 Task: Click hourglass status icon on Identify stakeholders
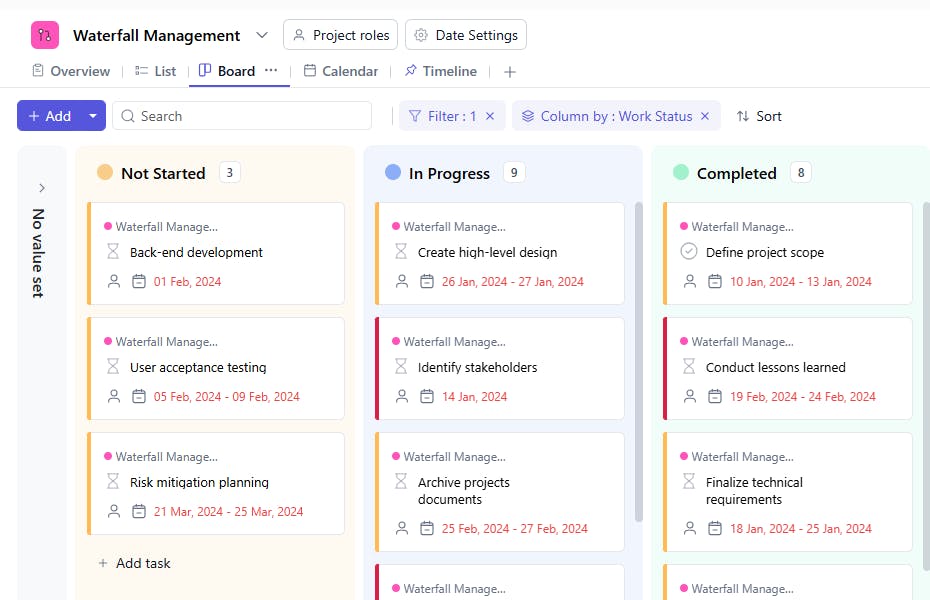(401, 367)
